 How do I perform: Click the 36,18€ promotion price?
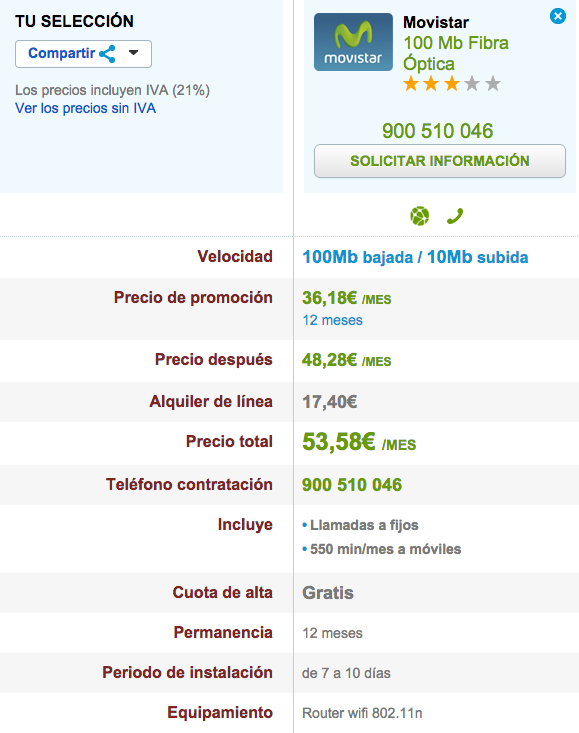click(347, 298)
